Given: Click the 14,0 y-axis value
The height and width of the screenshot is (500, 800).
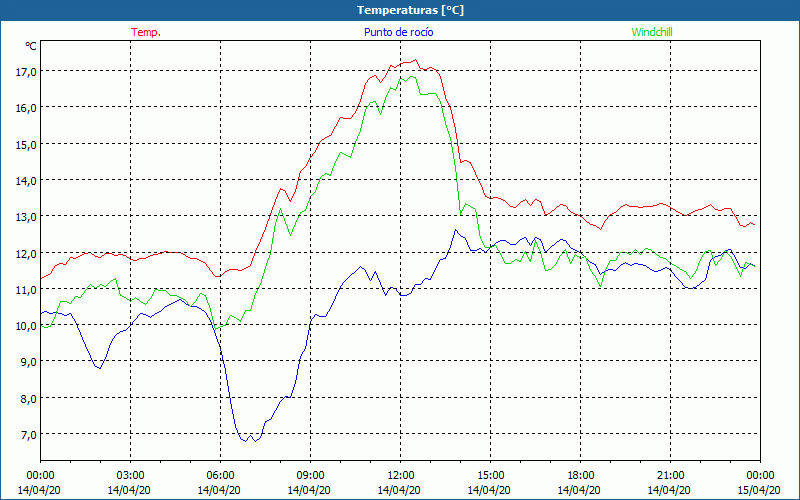Looking at the screenshot, I should click(26, 181).
